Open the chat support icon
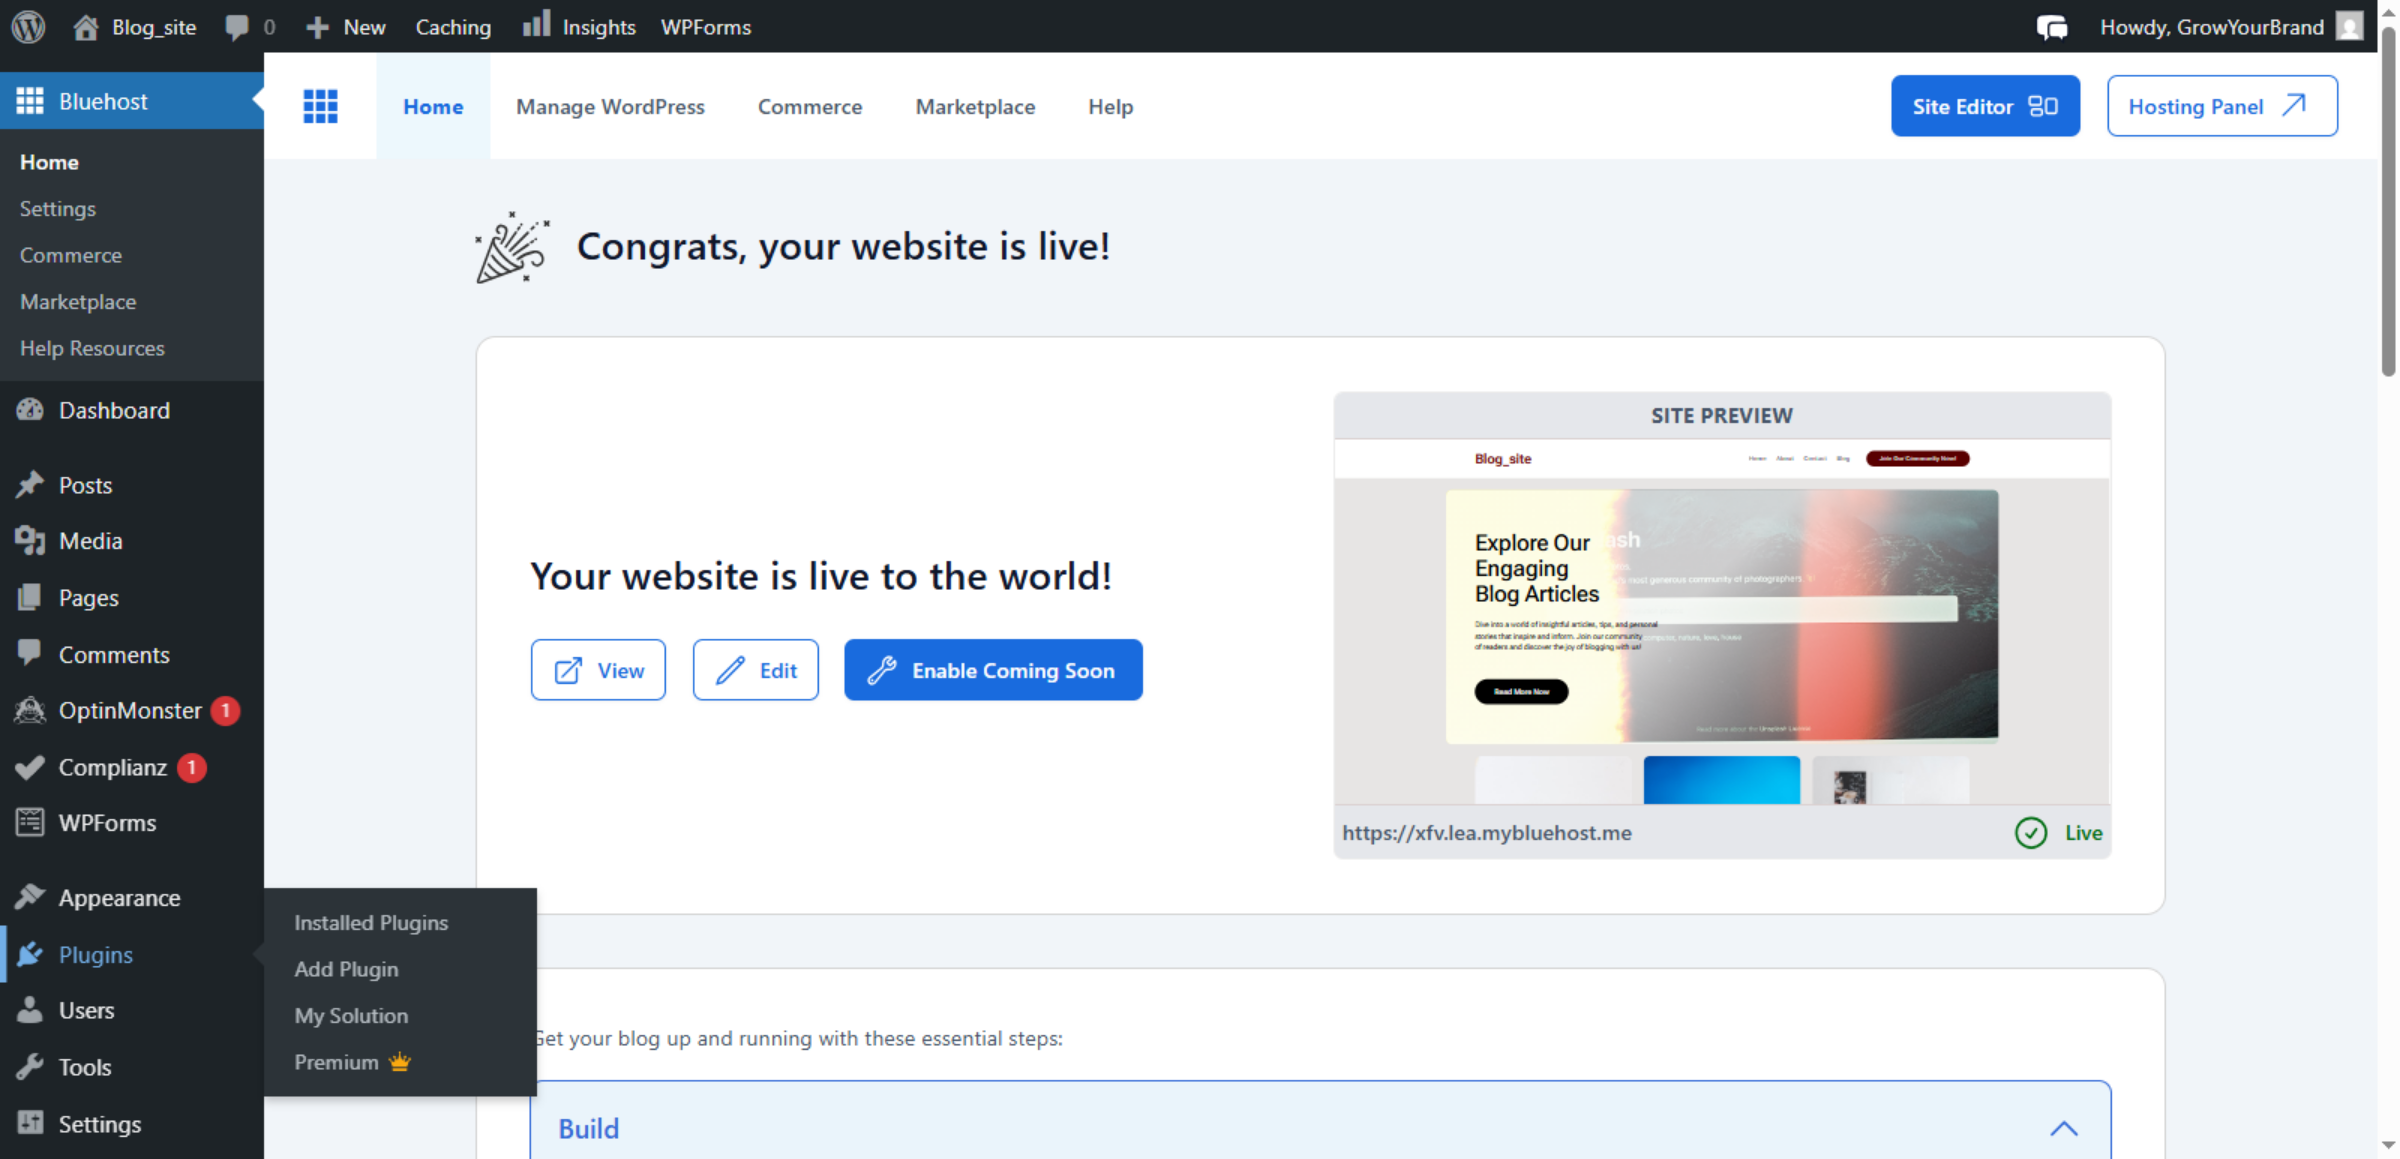2400x1159 pixels. click(2053, 26)
